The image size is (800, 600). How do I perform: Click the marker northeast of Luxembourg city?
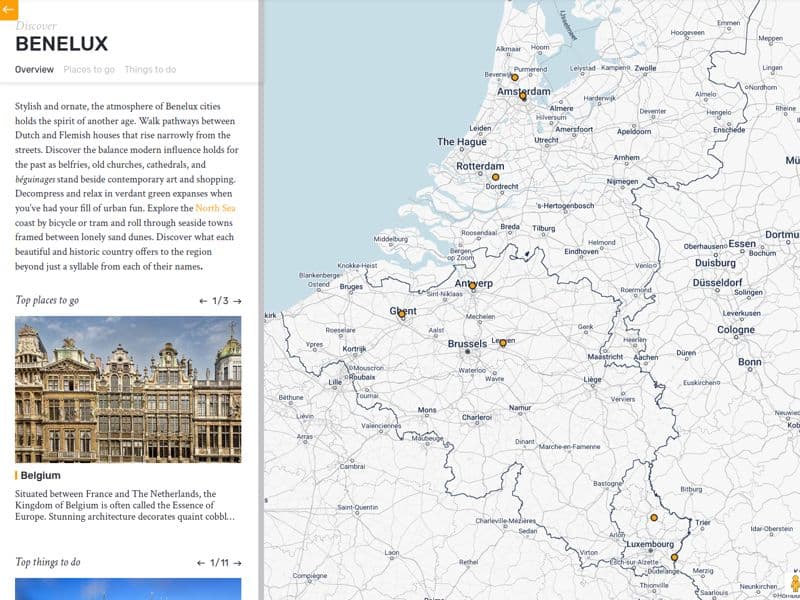coord(654,517)
